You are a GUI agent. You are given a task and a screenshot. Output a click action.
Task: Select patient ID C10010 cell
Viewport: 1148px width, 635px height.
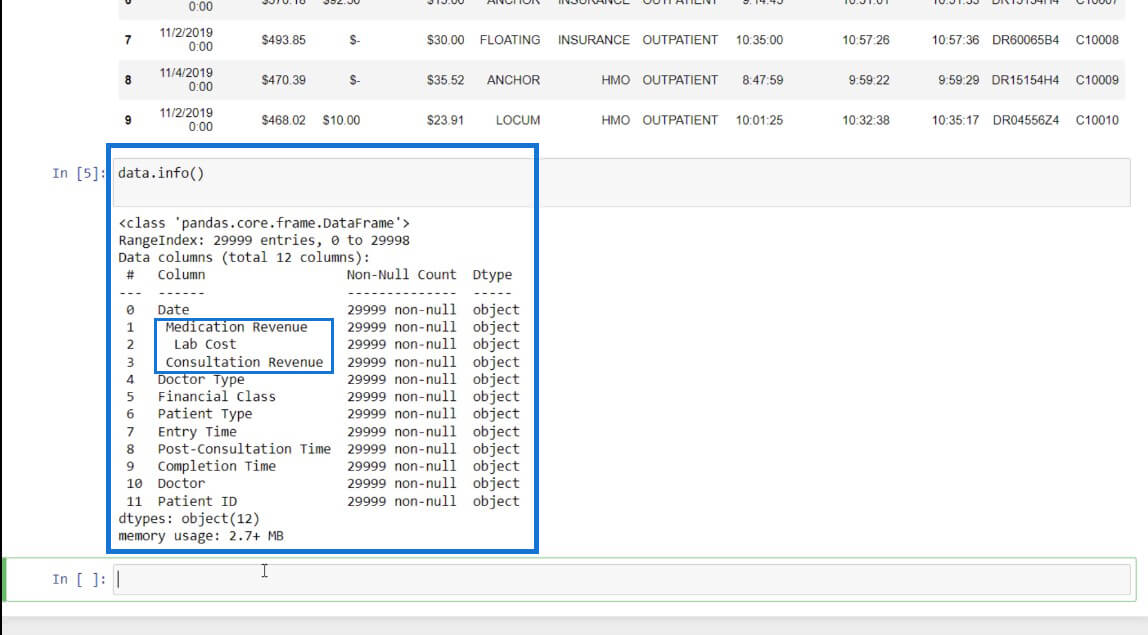click(x=1097, y=120)
